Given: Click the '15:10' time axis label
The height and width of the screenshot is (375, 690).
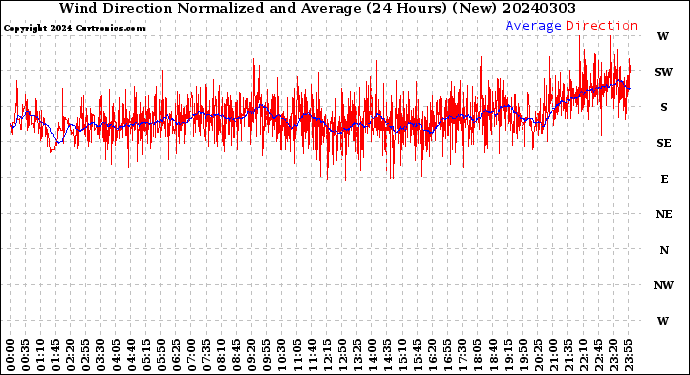Looking at the screenshot, I should point(402,355).
